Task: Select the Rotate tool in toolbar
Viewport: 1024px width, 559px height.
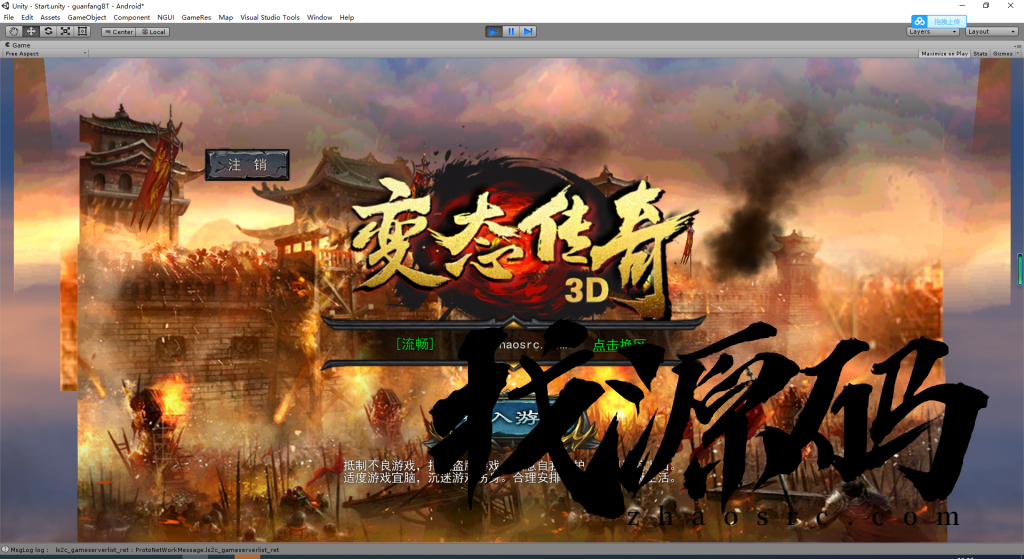Action: [48, 31]
